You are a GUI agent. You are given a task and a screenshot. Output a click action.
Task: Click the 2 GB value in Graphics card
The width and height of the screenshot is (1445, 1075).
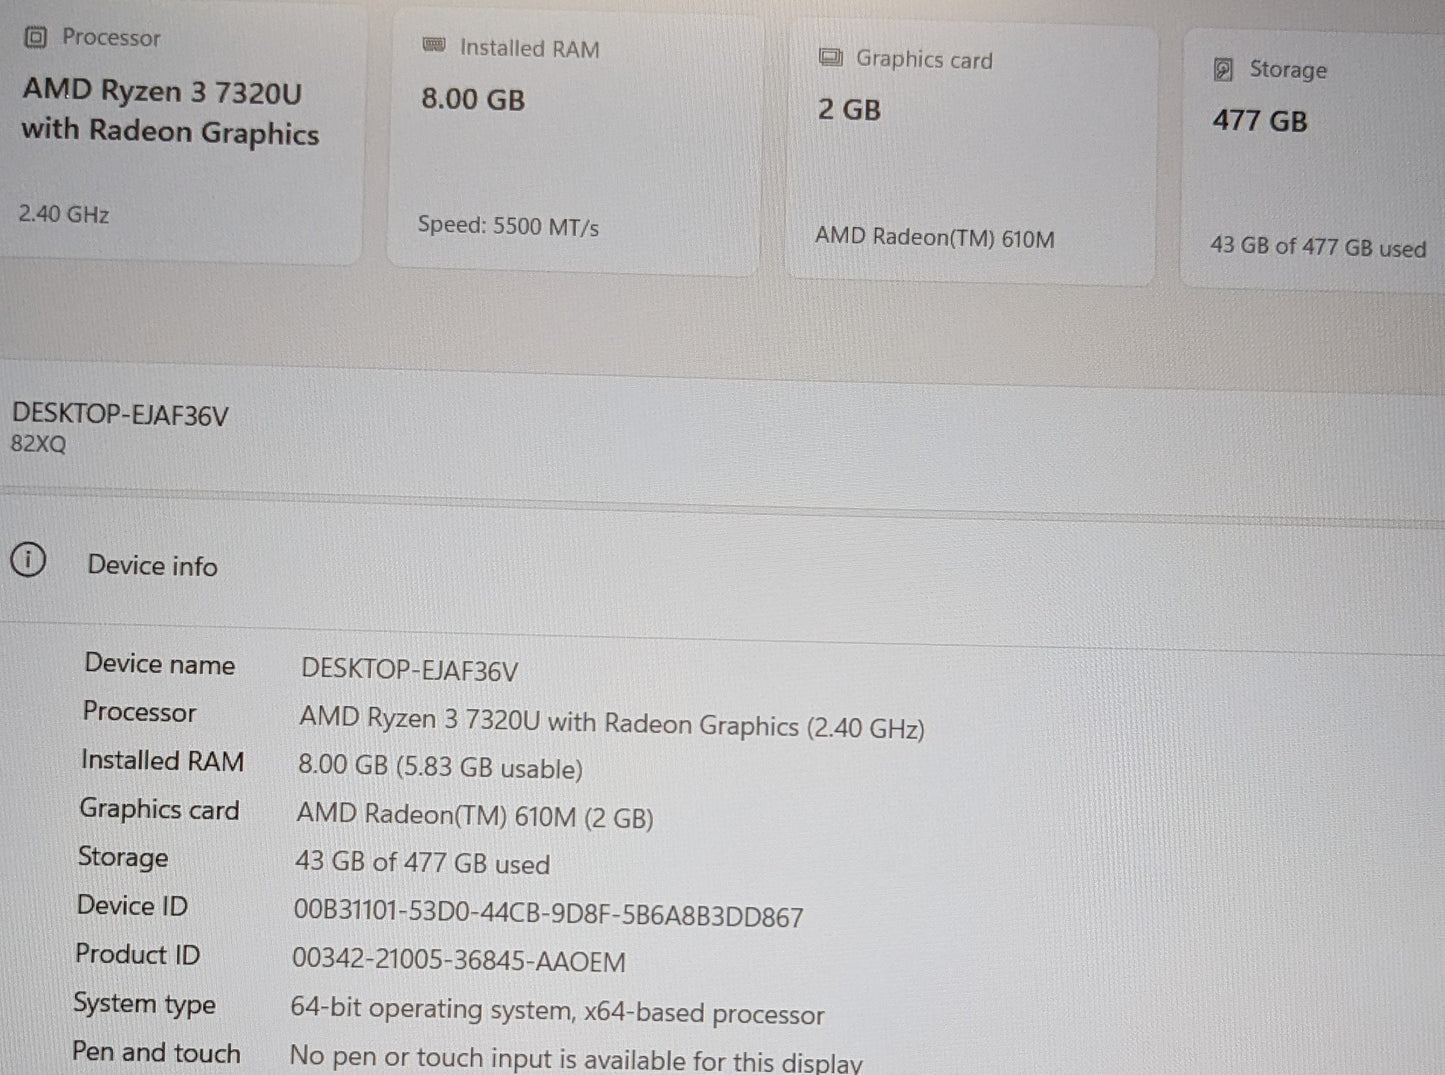pos(850,109)
